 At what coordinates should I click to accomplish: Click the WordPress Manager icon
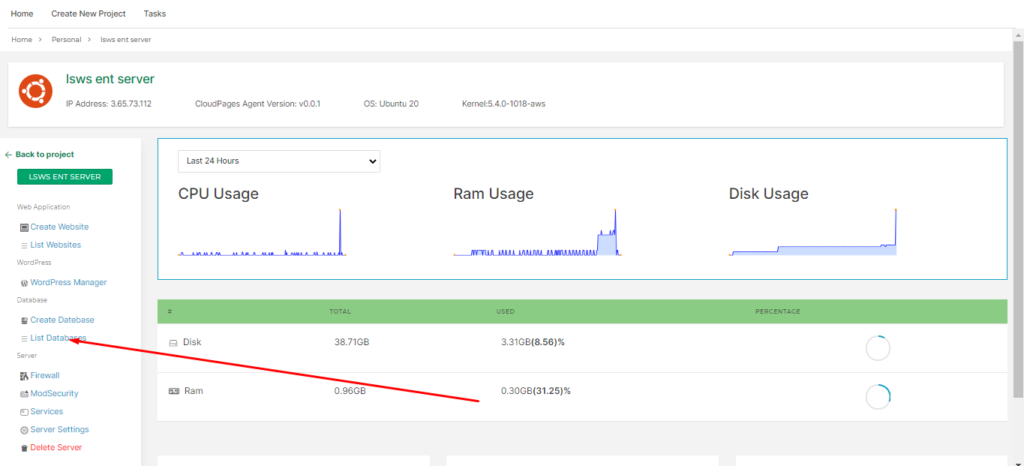(x=25, y=283)
